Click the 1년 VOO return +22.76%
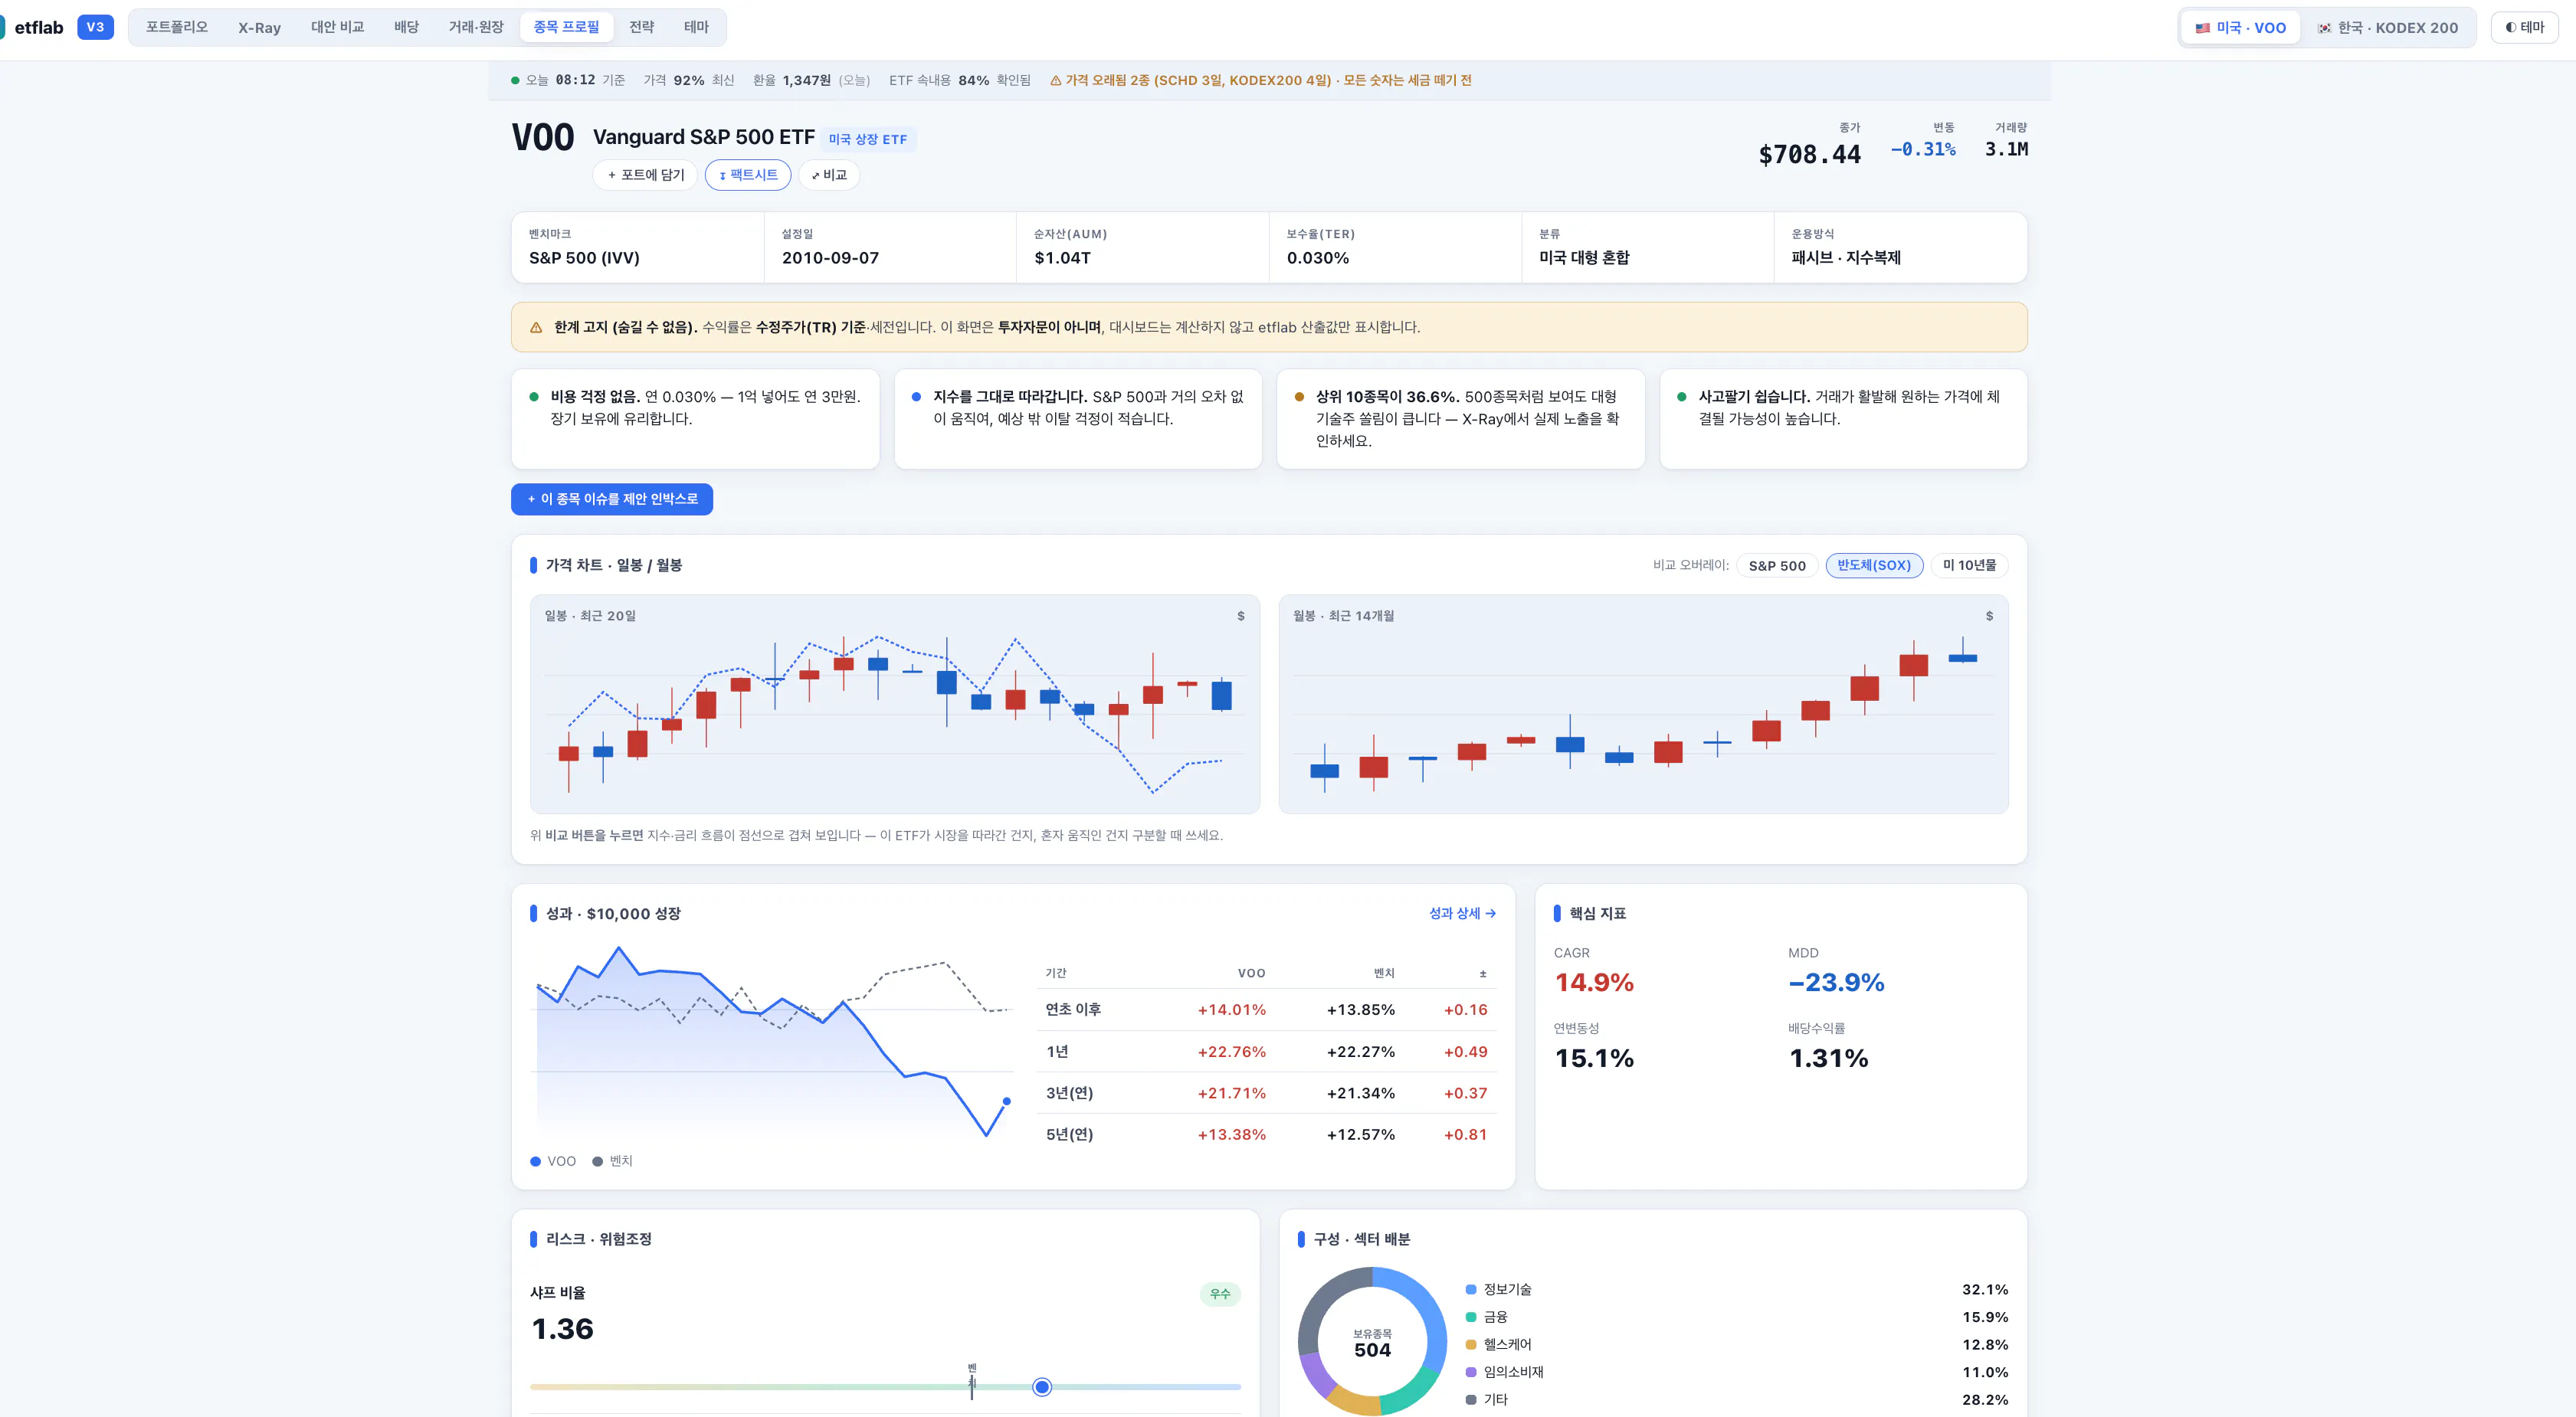2576x1417 pixels. pyautogui.click(x=1232, y=1052)
